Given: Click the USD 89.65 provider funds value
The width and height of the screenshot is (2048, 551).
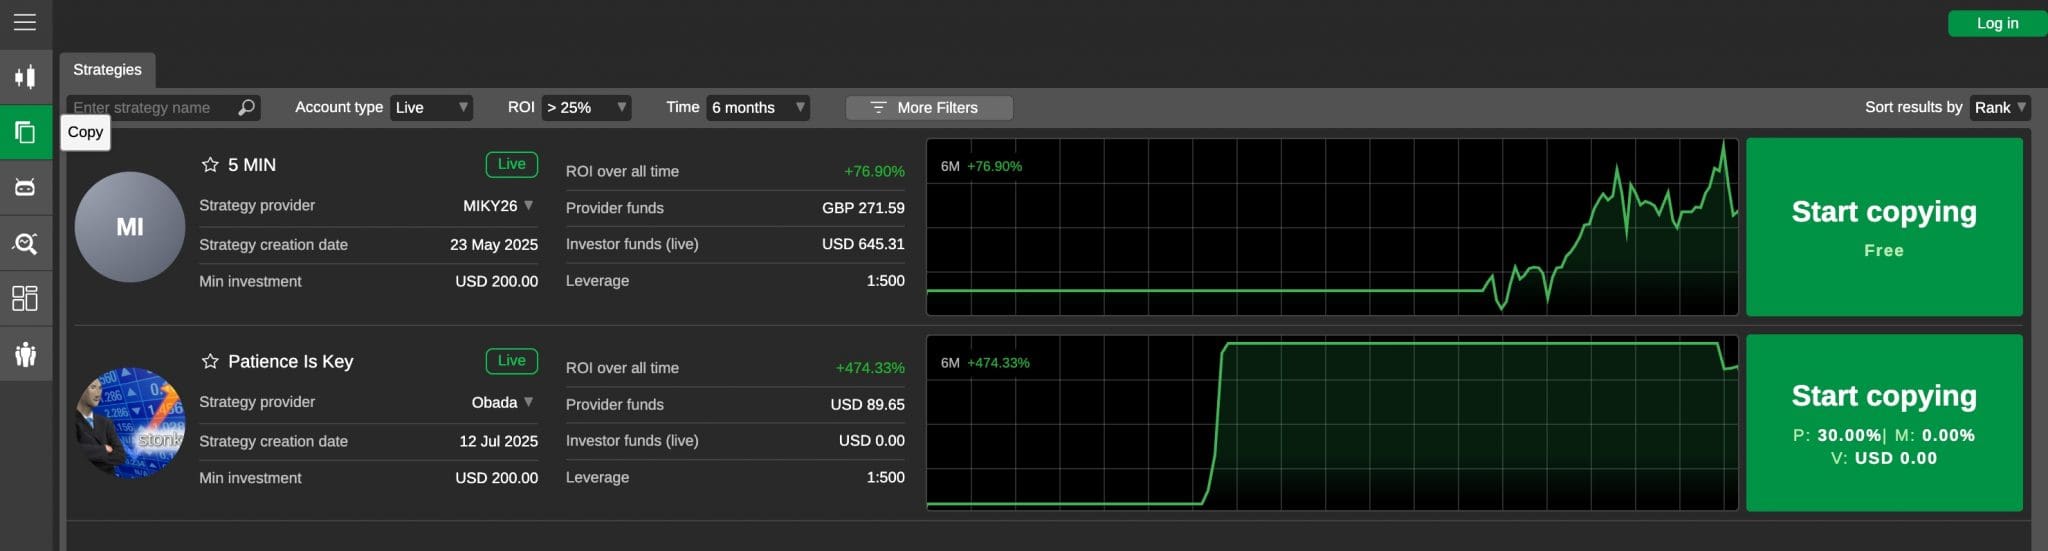Looking at the screenshot, I should 867,405.
